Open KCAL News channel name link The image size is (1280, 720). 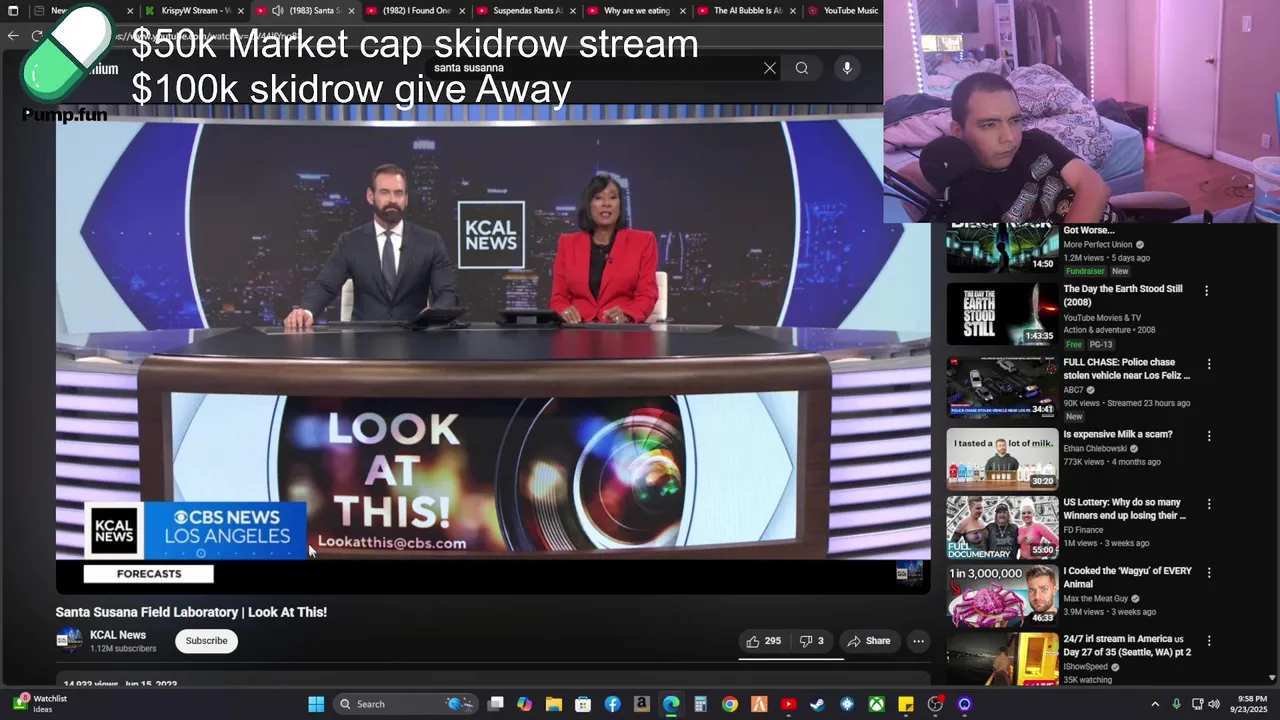click(118, 635)
